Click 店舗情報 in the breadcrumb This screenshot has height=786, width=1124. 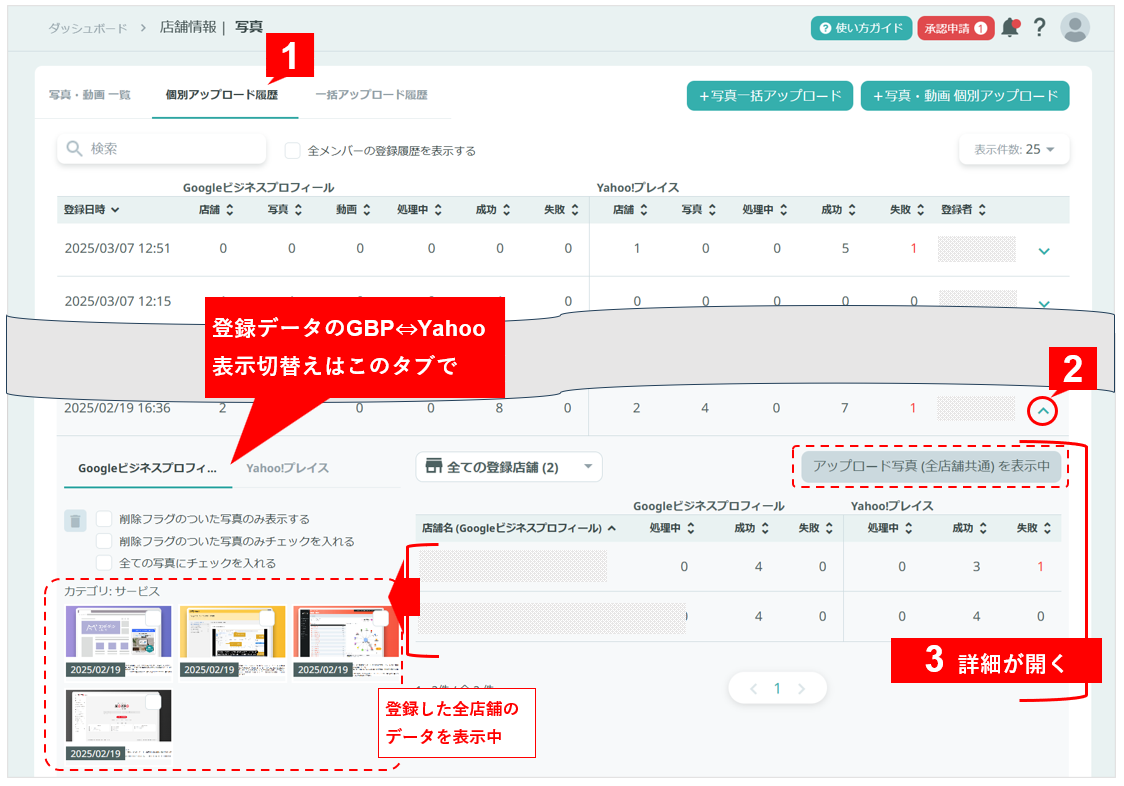(x=188, y=27)
